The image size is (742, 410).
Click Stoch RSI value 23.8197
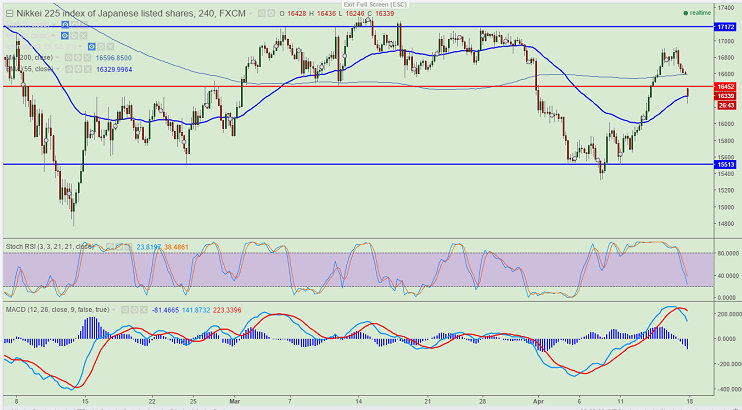(149, 247)
